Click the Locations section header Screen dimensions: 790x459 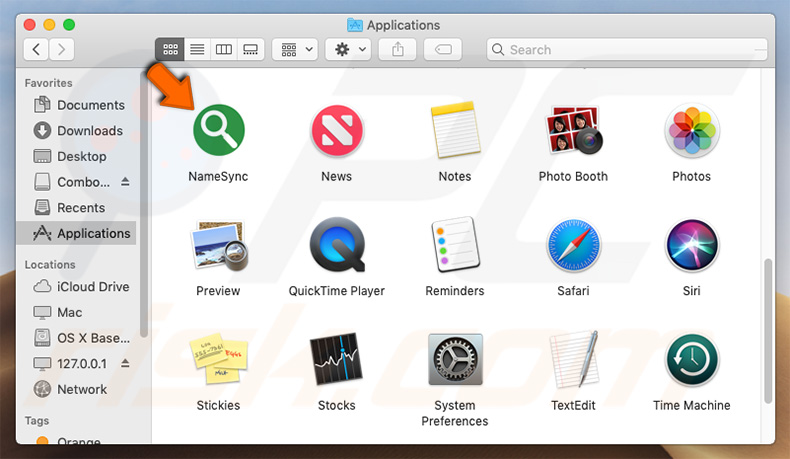[50, 265]
